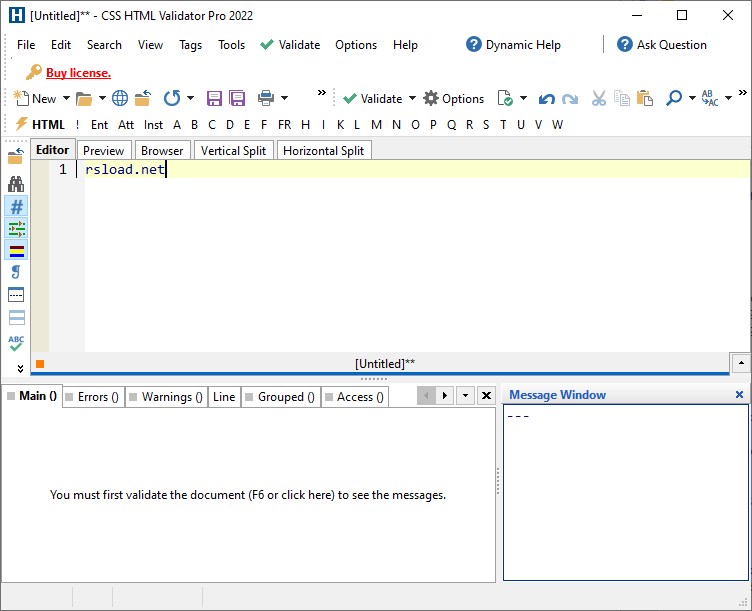Click the Save floppy disk icon

coord(214,98)
